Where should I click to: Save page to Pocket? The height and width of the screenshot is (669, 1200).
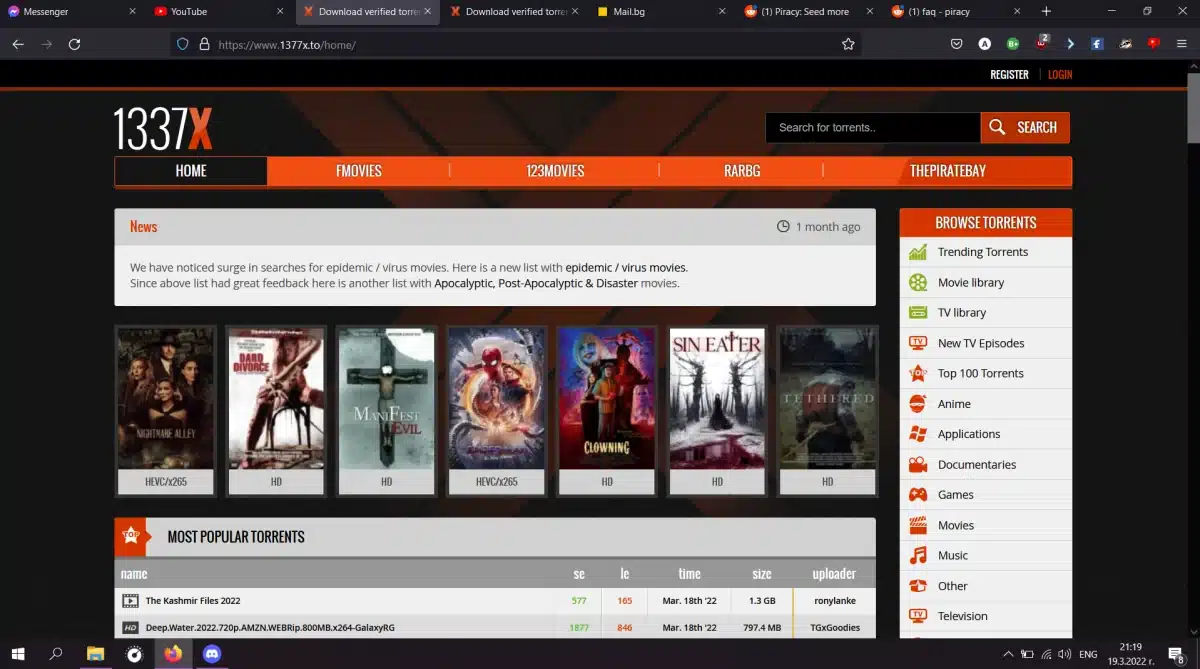click(x=956, y=44)
